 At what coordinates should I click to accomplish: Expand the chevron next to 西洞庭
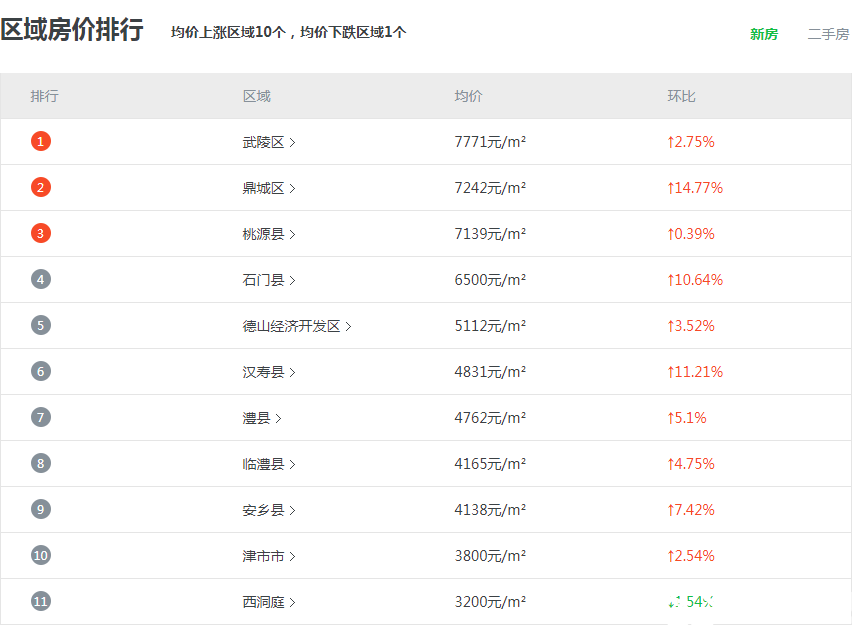(292, 602)
